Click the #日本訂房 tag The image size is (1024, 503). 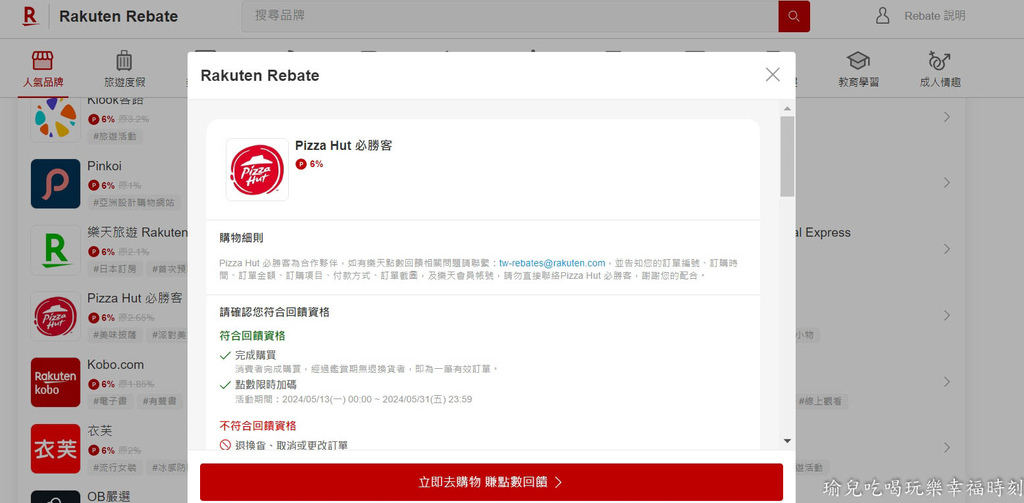coord(115,269)
